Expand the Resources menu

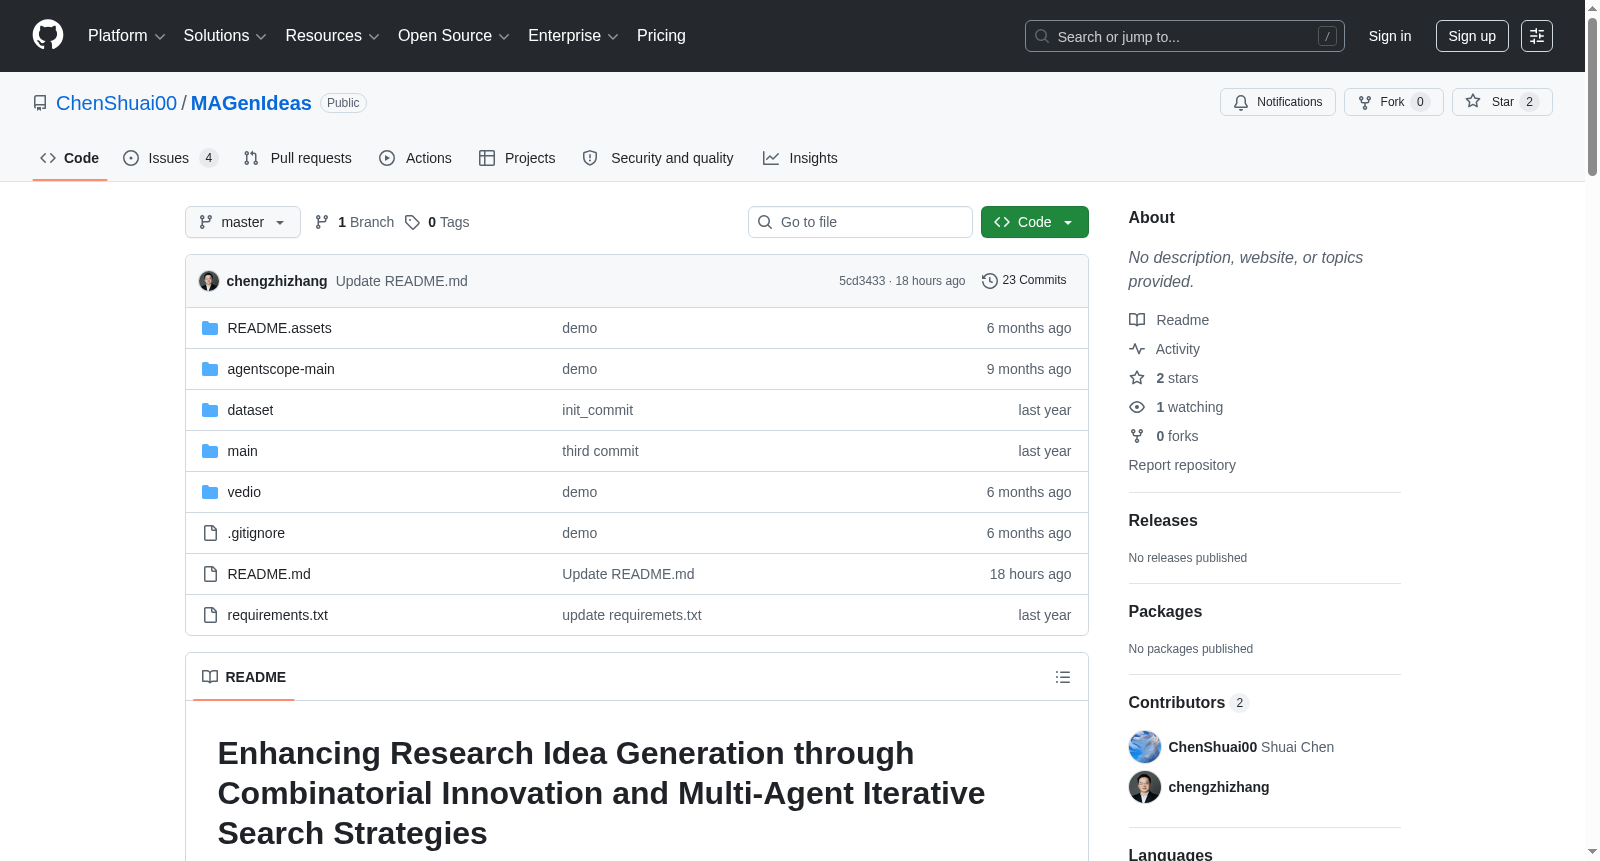332,36
